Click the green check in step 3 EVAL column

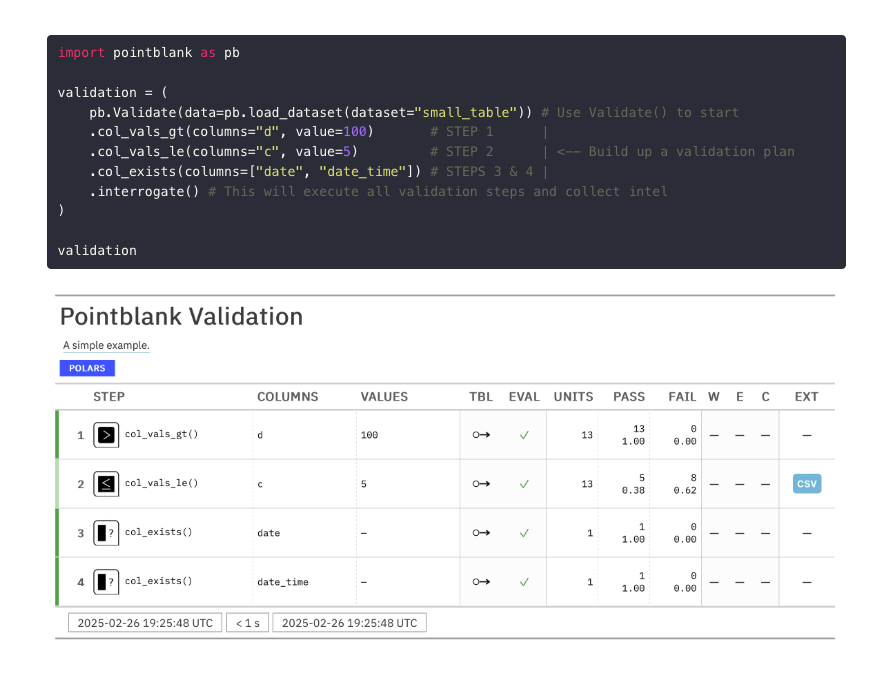(x=524, y=532)
